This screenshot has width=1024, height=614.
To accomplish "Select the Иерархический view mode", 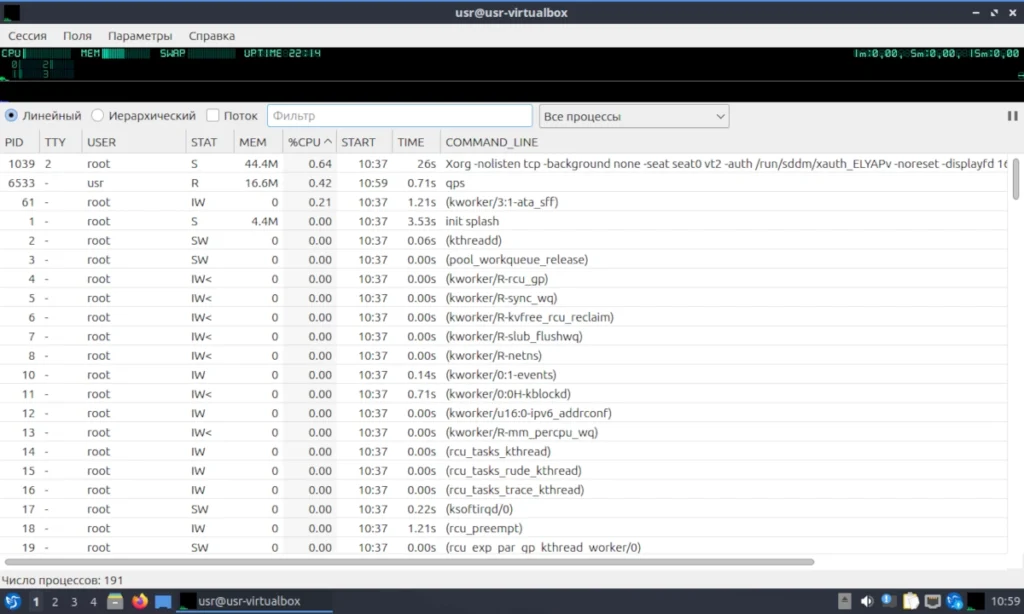I will click(x=144, y=116).
